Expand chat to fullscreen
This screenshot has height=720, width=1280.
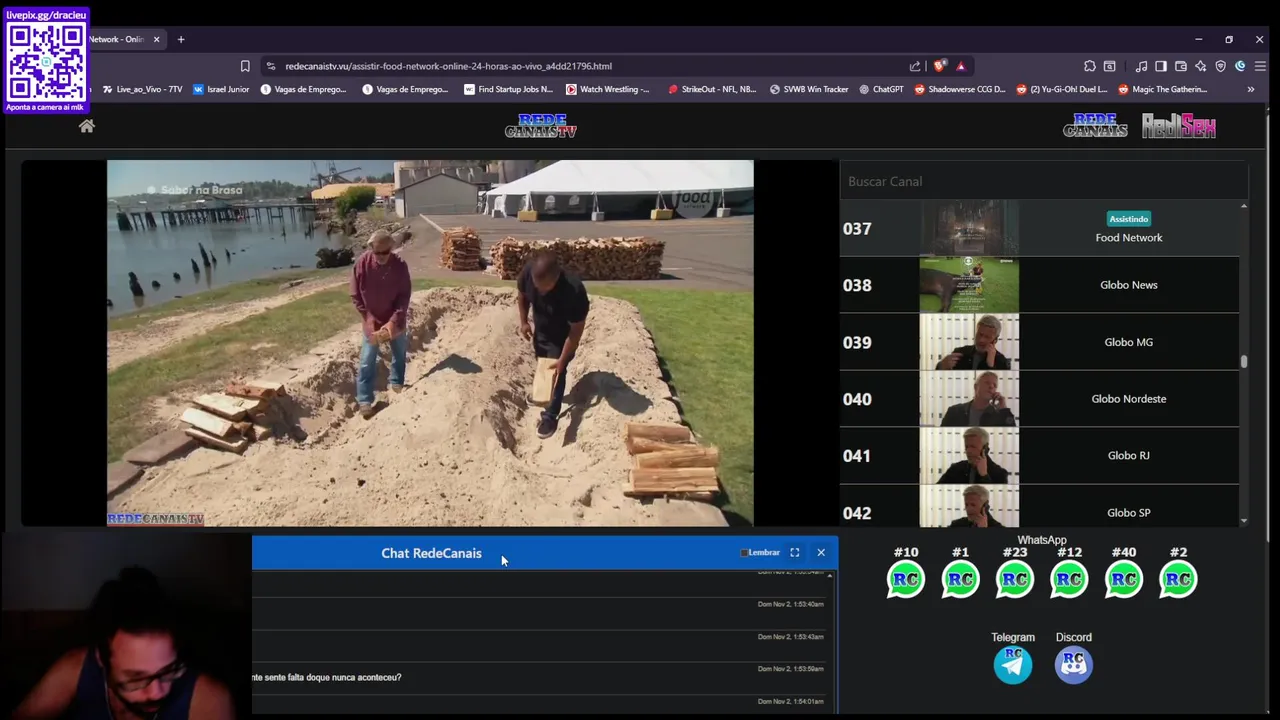pyautogui.click(x=795, y=552)
